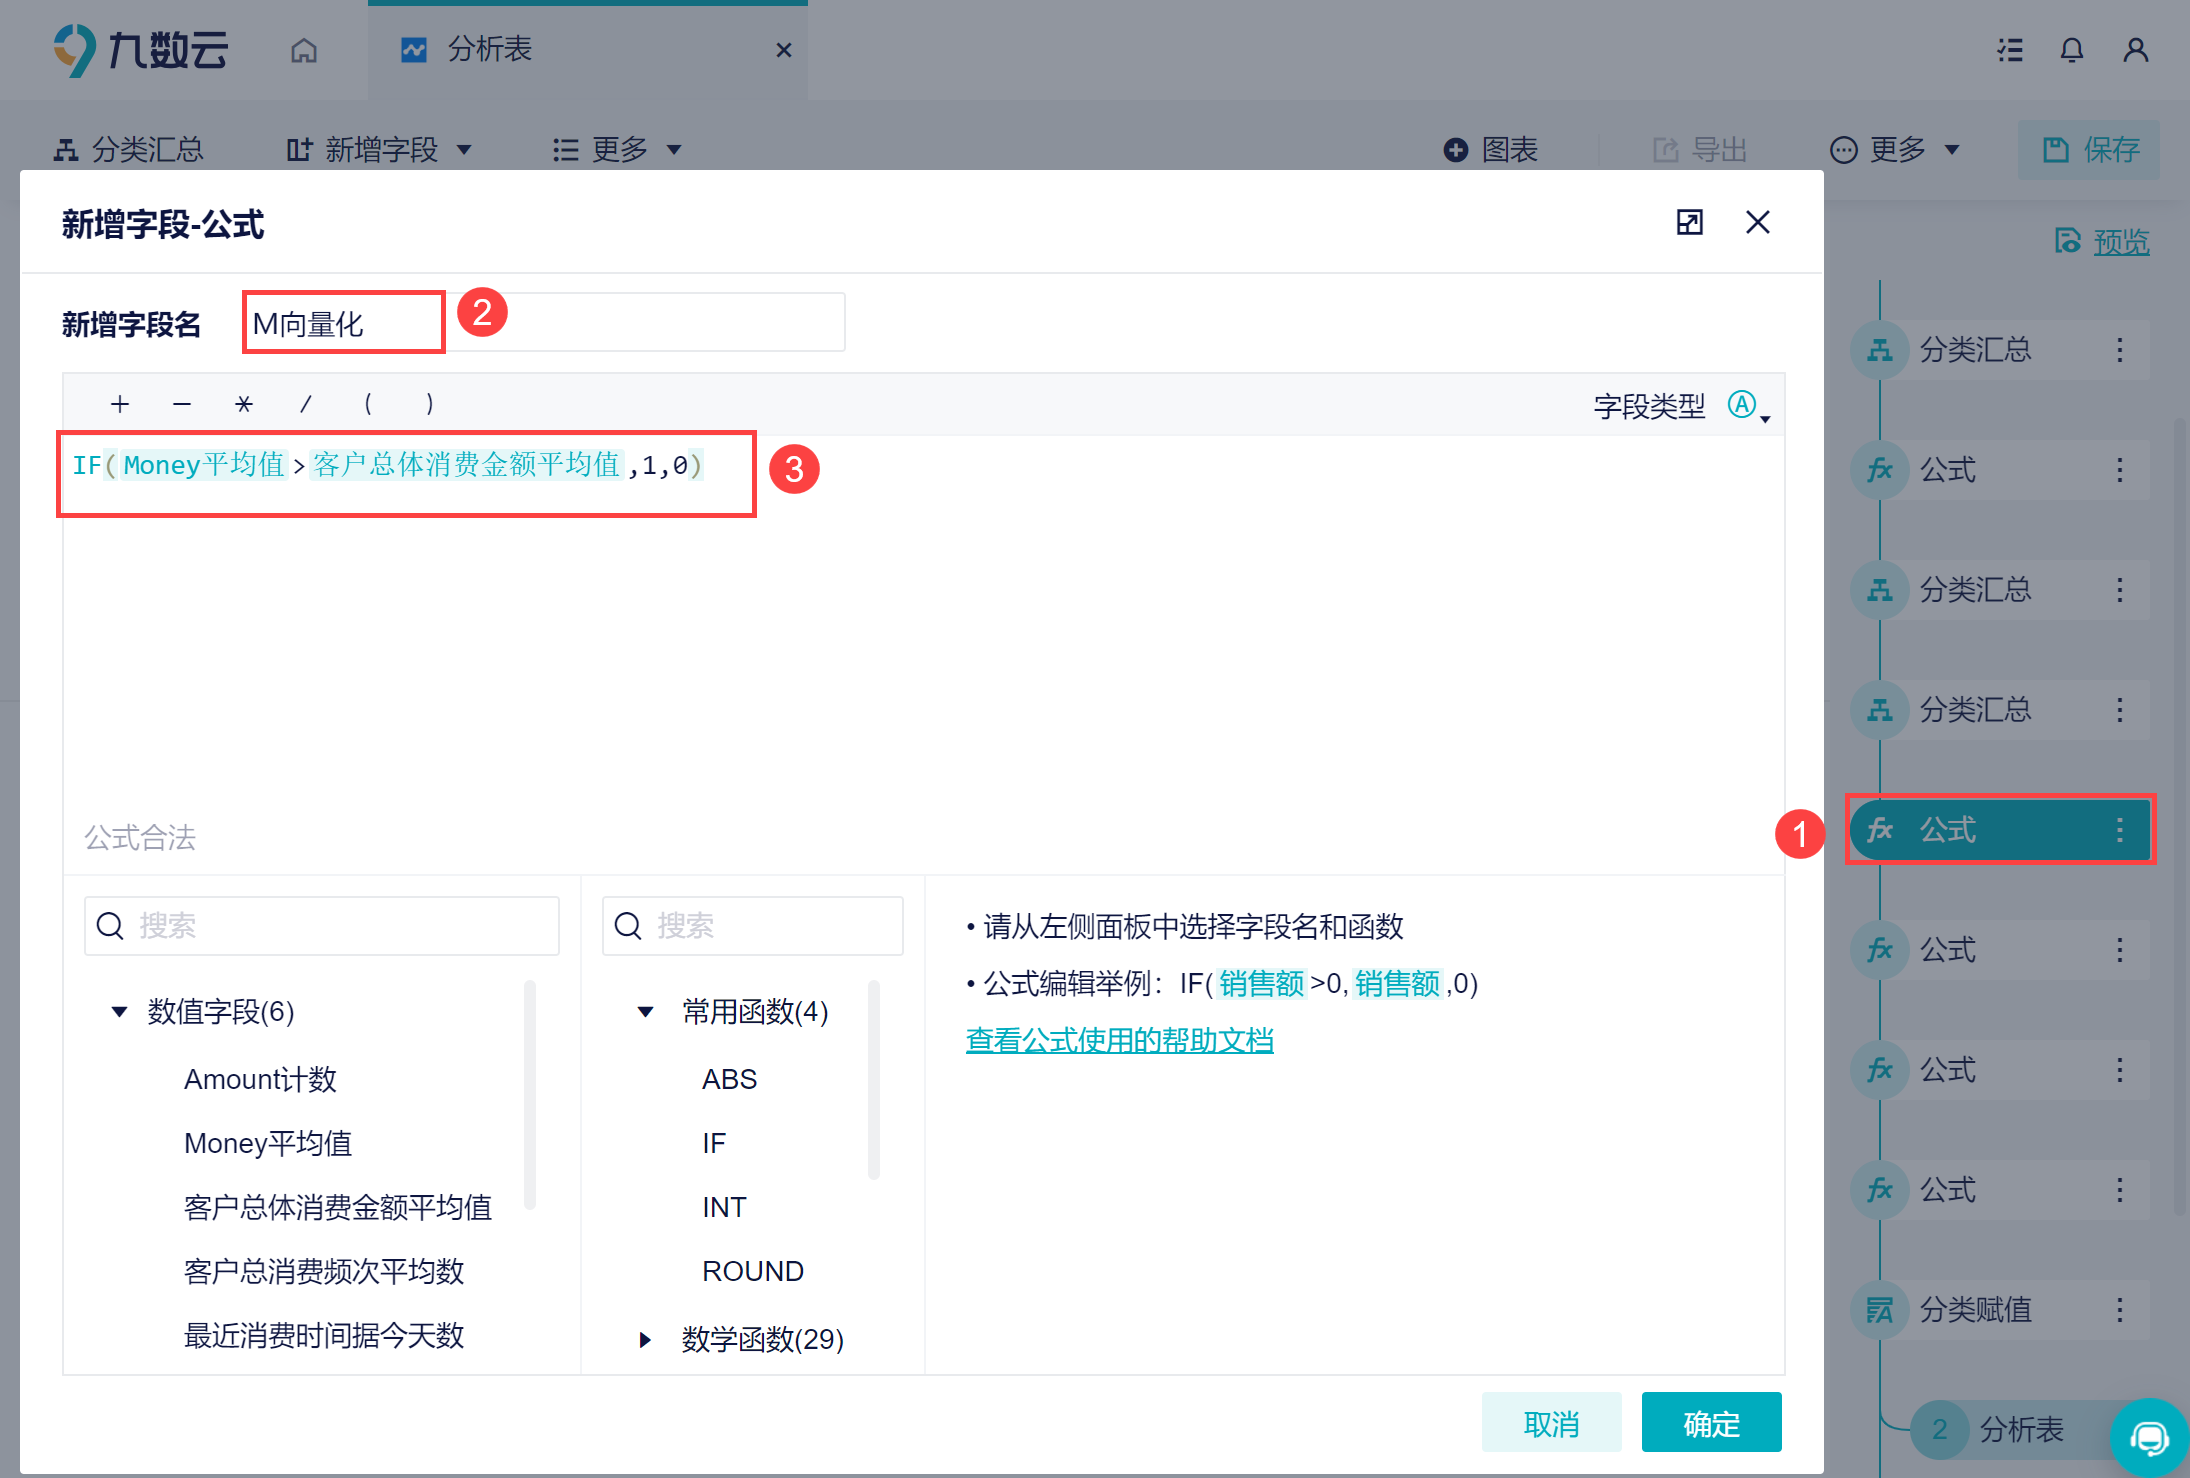Open the user account icon

point(2136,50)
